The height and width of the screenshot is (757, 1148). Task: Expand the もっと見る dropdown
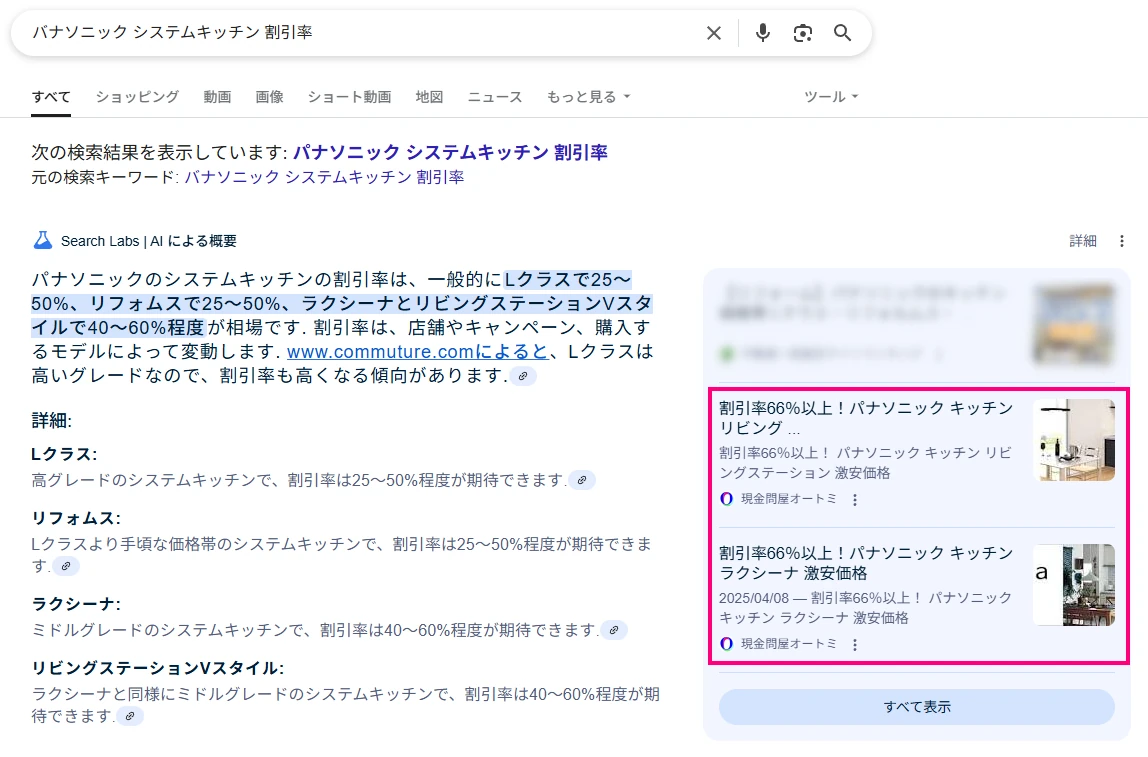pos(588,97)
